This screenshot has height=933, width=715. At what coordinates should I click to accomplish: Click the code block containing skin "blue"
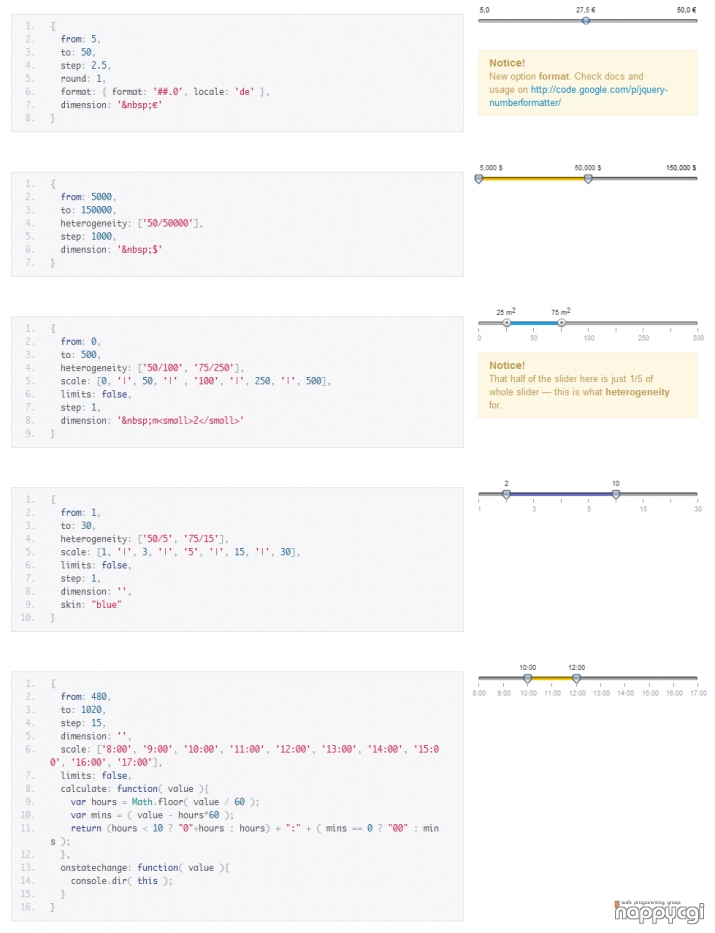click(237, 560)
